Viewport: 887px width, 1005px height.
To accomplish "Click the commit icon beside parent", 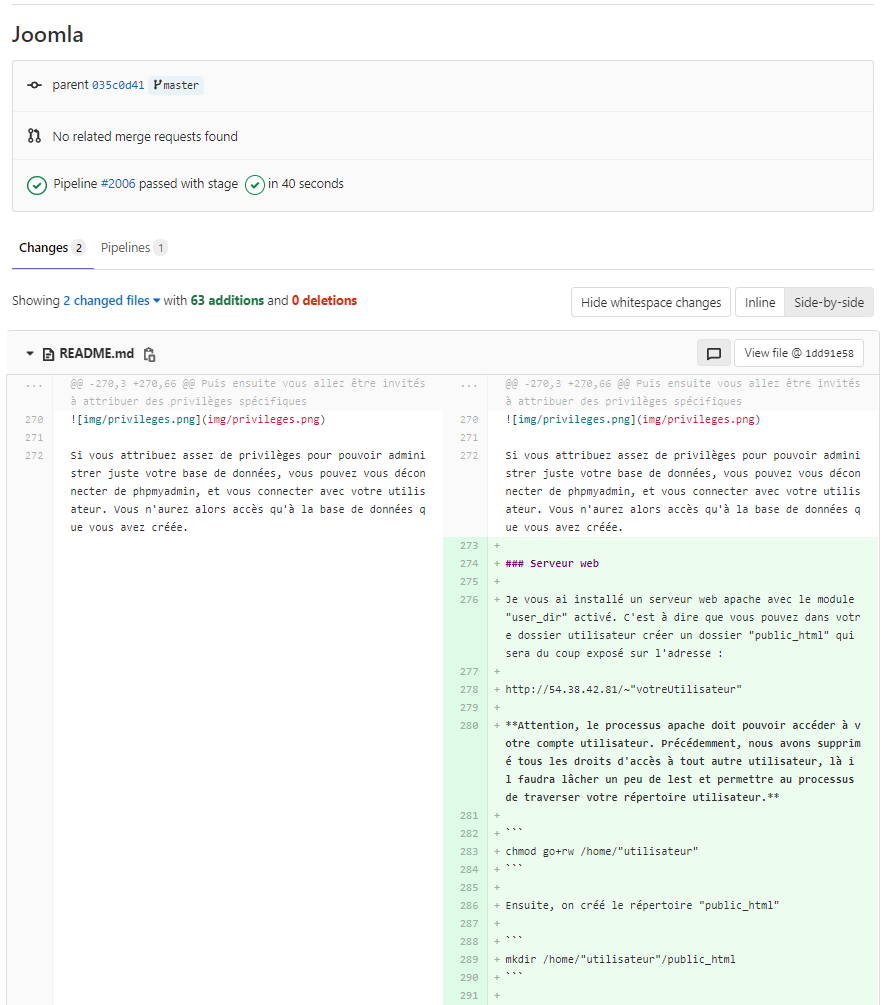I will [x=35, y=85].
